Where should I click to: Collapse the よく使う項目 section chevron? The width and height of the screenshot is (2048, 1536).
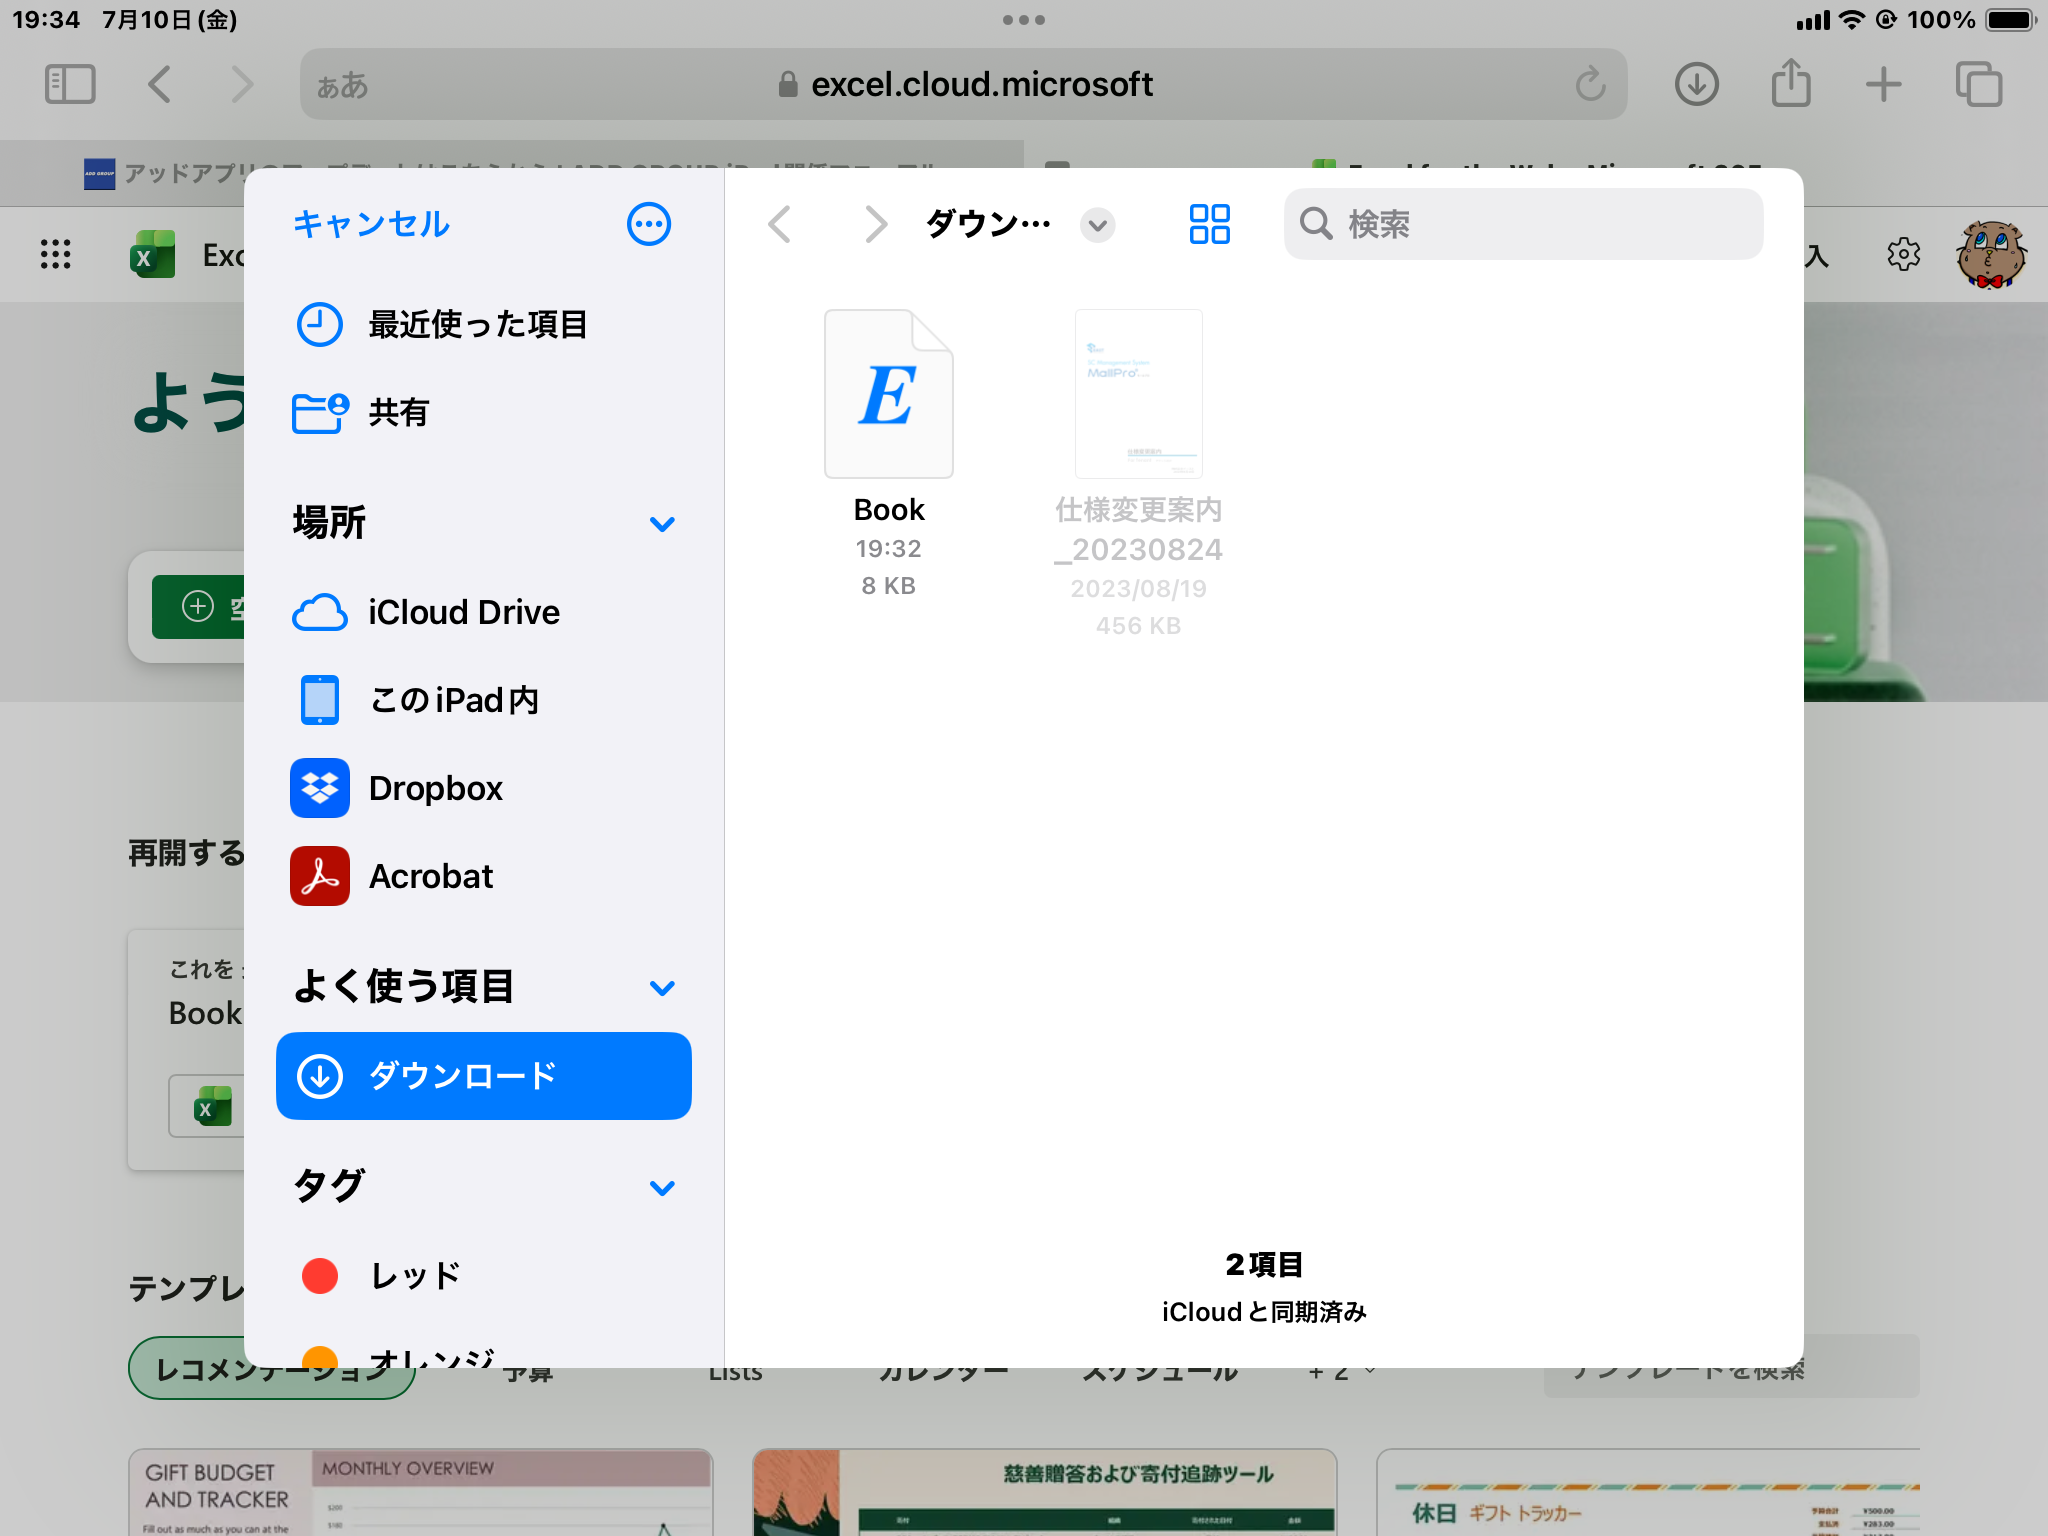pyautogui.click(x=662, y=988)
